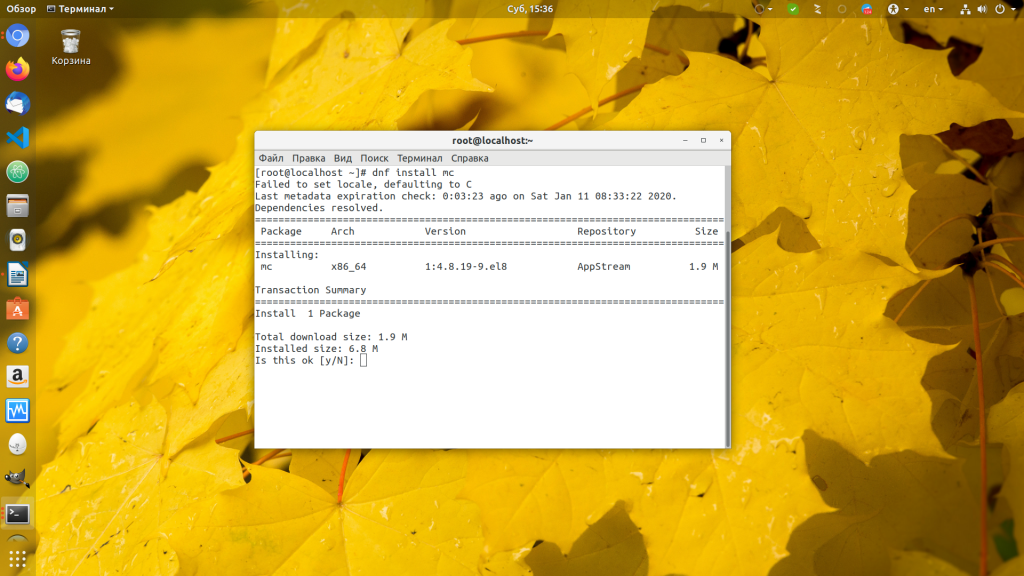The image size is (1024, 576).
Task: Open the Amazon launcher icon
Action: (x=17, y=377)
